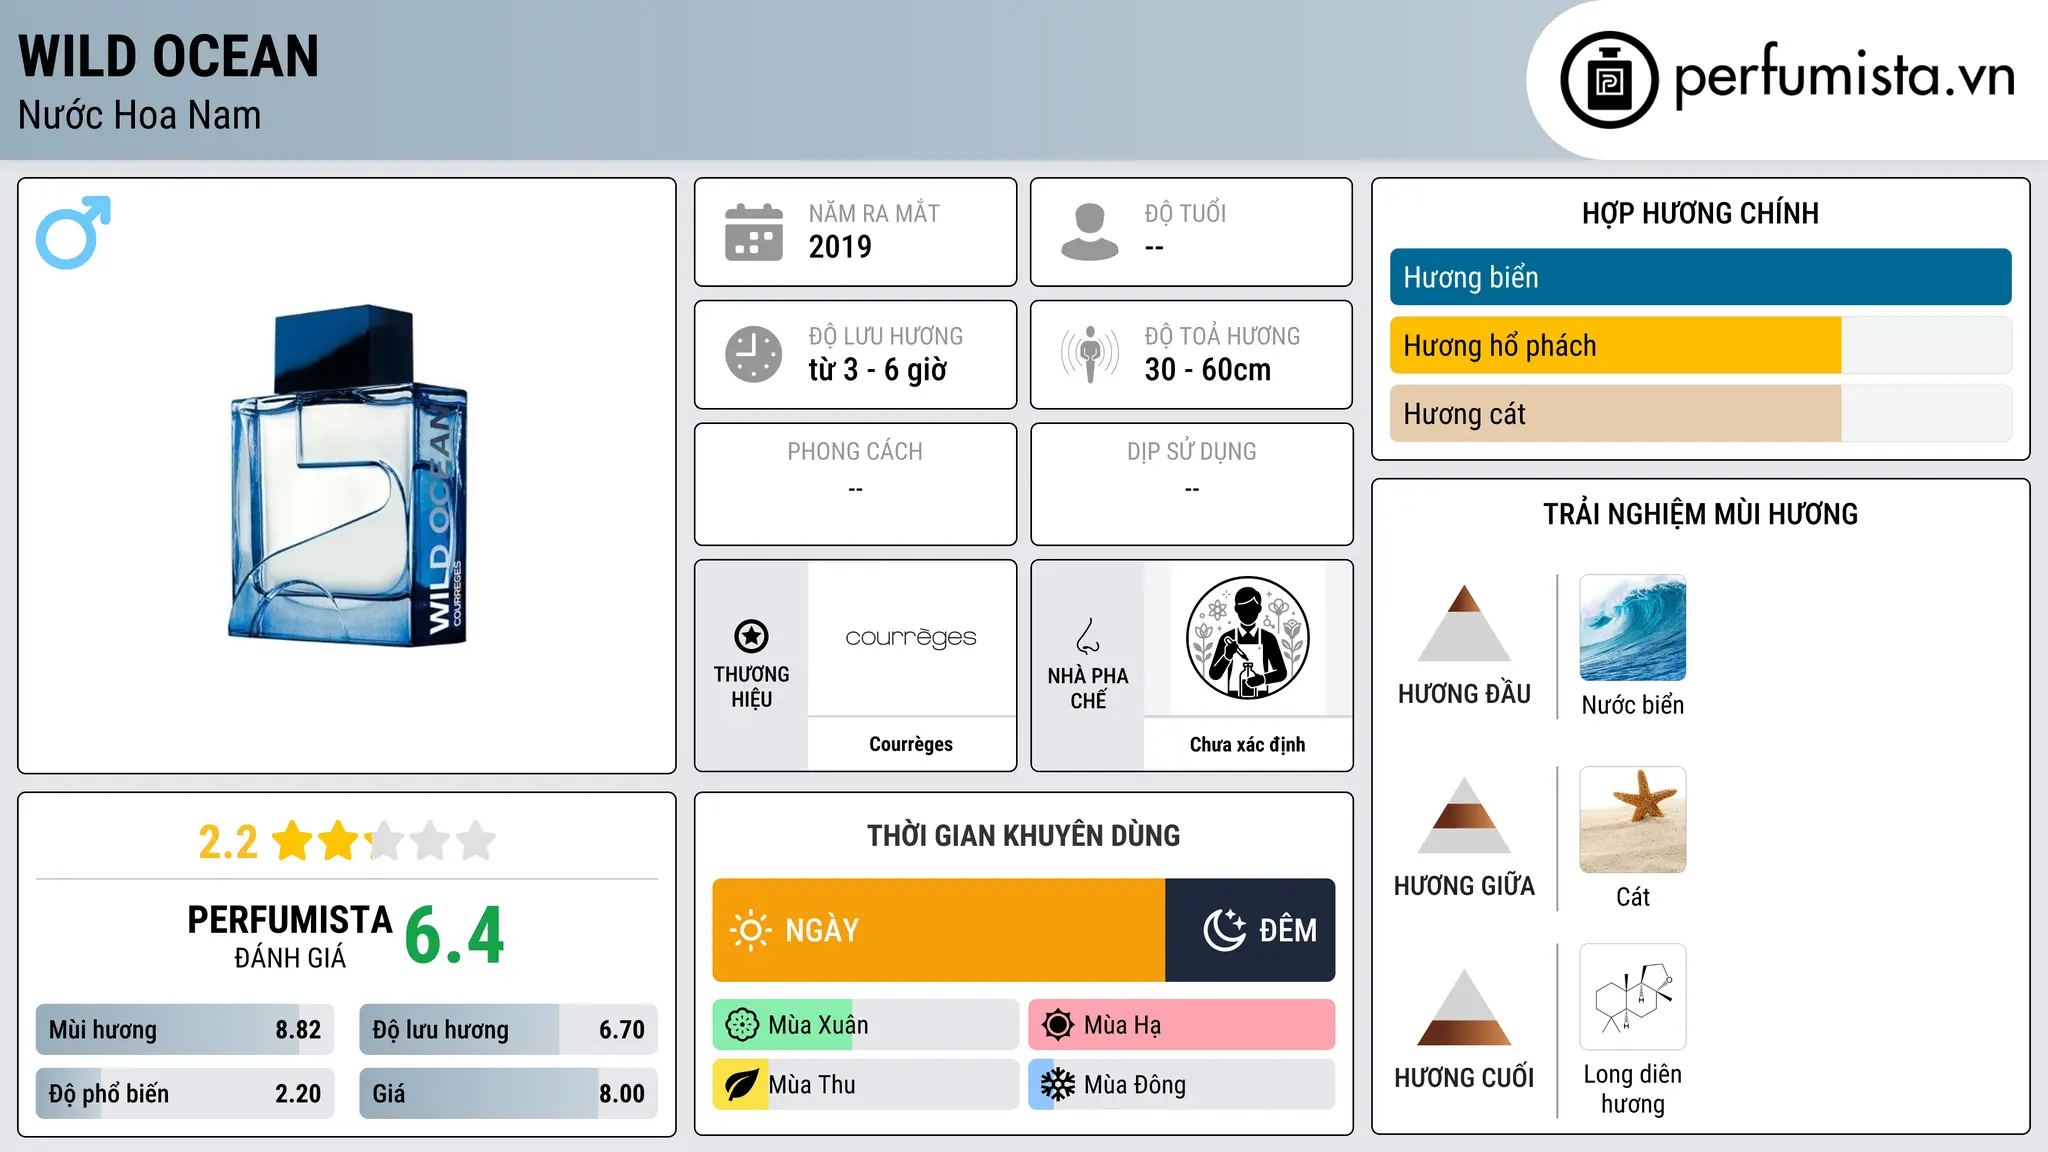Click the TRẢI NGHIỆM MÙI HƯƠNG heading
The height and width of the screenshot is (1152, 2048).
click(1700, 514)
